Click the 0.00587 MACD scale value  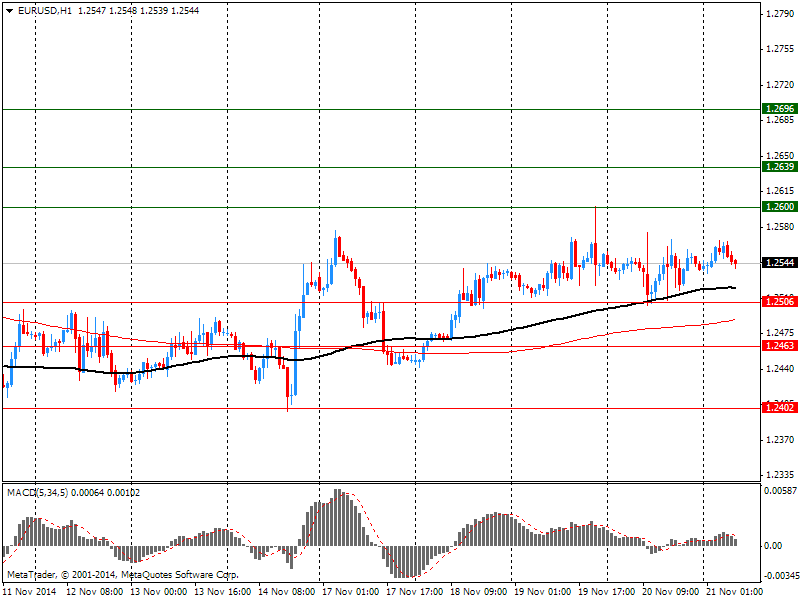780,491
